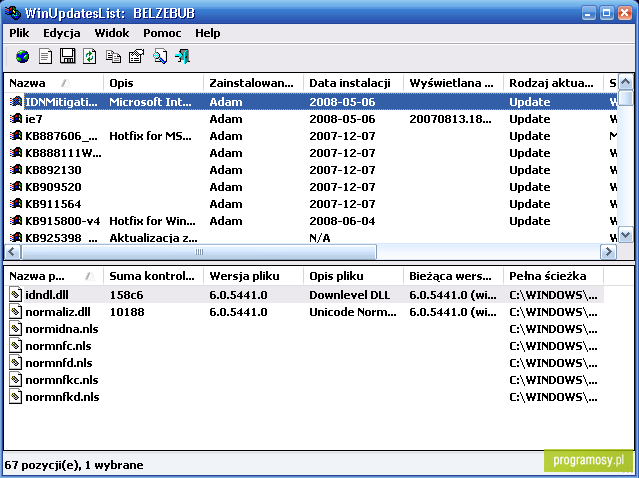Screen dimensions: 639x478
Task: Open the properties toolbar icon
Action: pos(136,56)
